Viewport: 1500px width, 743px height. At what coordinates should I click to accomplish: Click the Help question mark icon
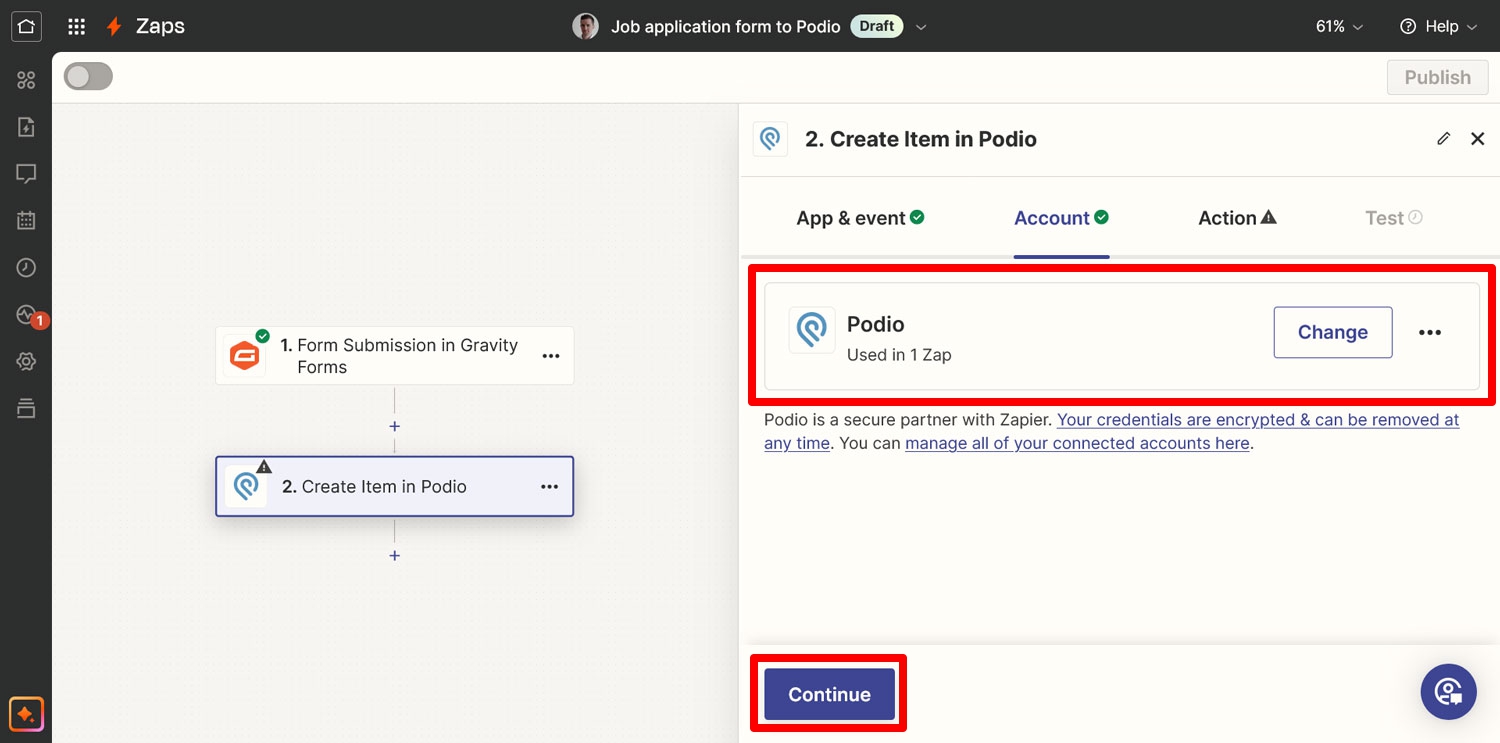point(1409,26)
